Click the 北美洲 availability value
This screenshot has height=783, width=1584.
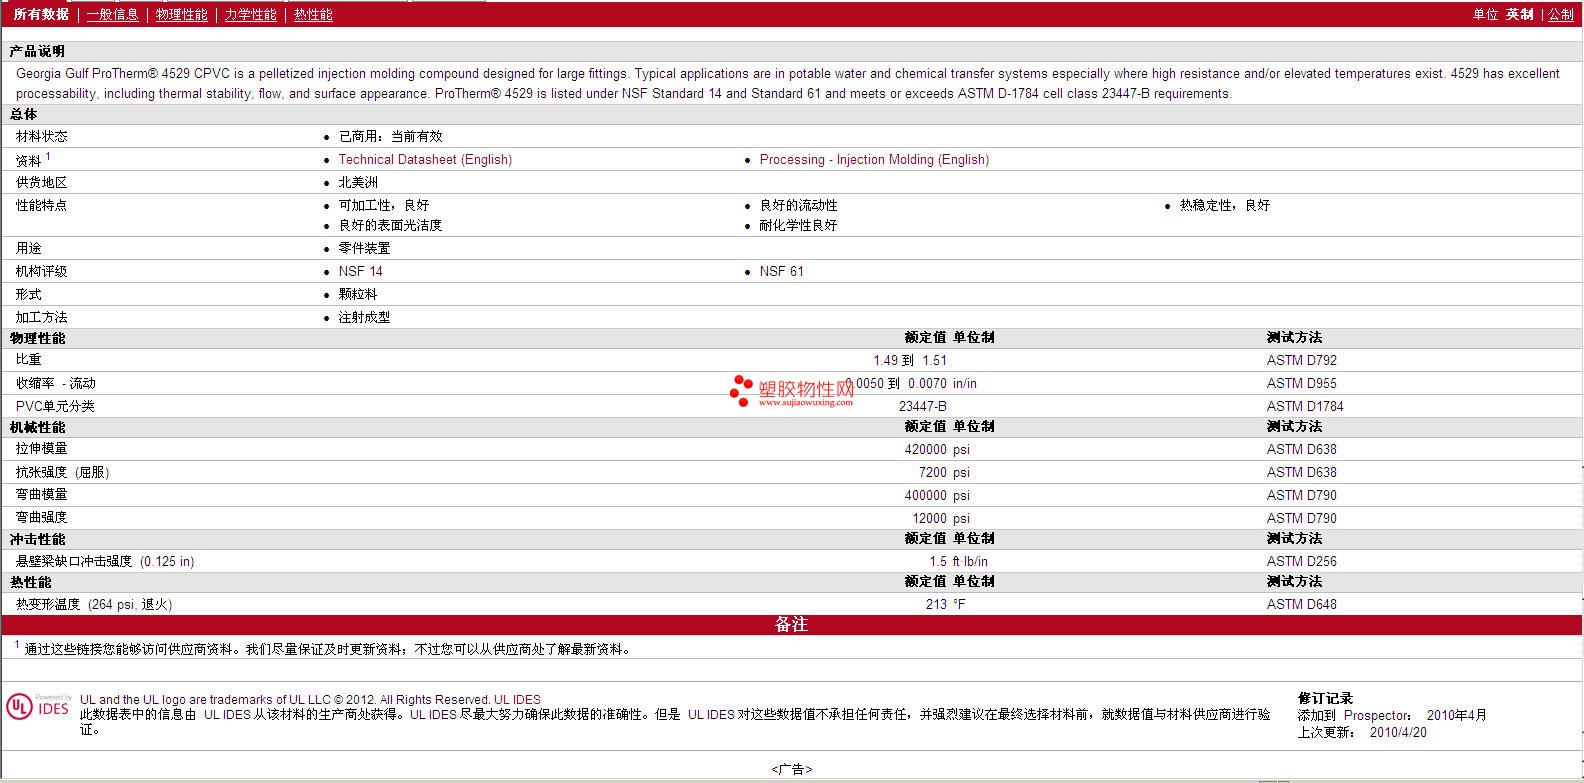358,182
